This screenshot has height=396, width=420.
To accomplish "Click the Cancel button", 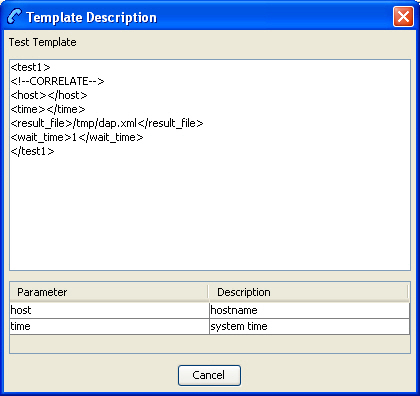I will coord(209,375).
